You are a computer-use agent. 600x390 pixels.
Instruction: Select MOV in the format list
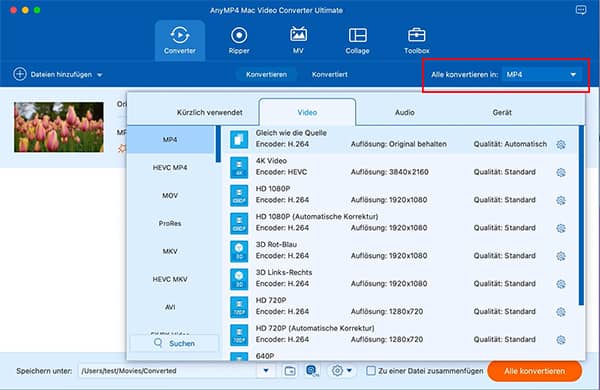(x=170, y=196)
